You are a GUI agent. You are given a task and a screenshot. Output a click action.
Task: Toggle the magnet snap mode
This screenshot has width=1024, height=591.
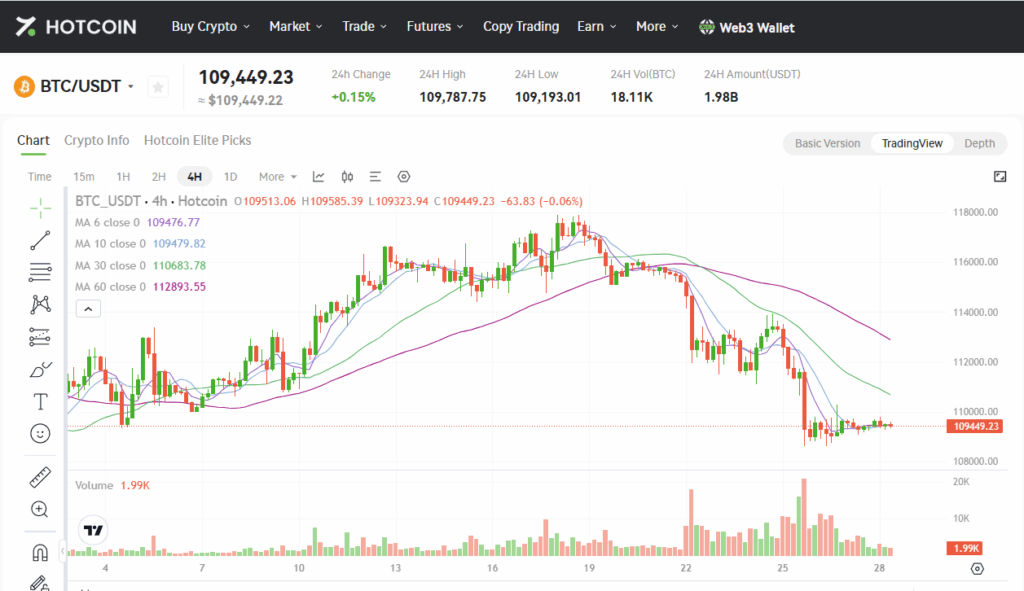coord(40,552)
